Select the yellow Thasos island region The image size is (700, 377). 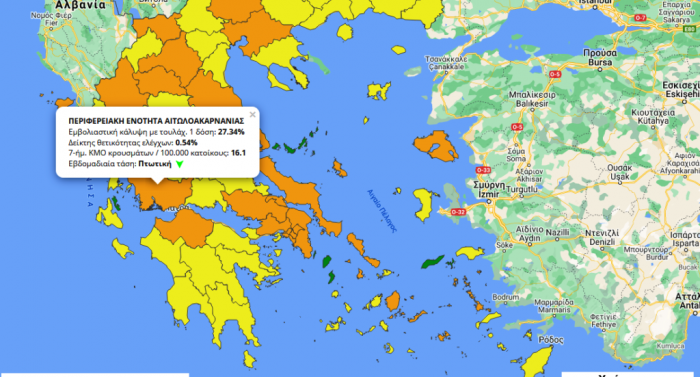(345, 32)
